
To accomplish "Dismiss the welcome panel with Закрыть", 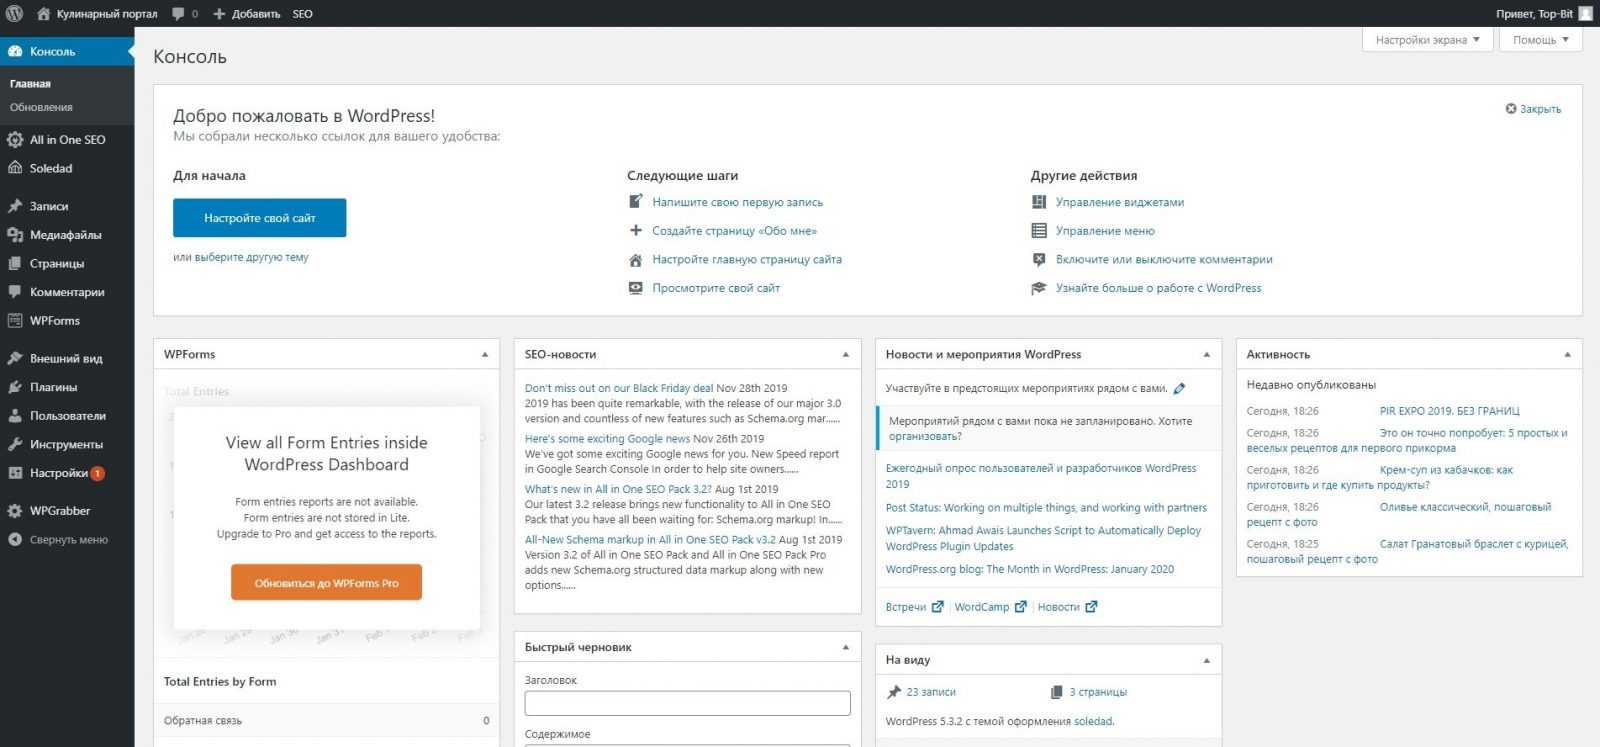I will (x=1533, y=109).
